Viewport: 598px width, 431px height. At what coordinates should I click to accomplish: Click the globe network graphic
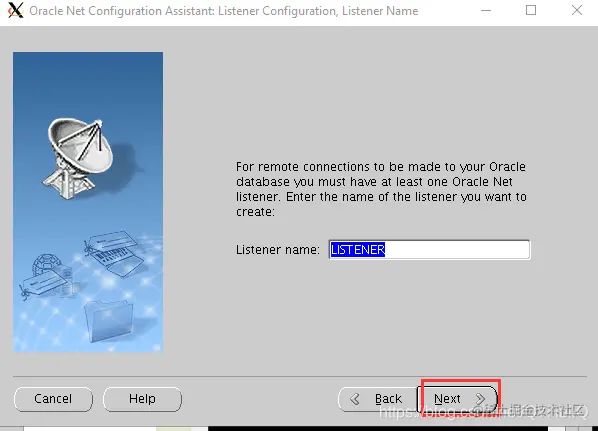47,265
